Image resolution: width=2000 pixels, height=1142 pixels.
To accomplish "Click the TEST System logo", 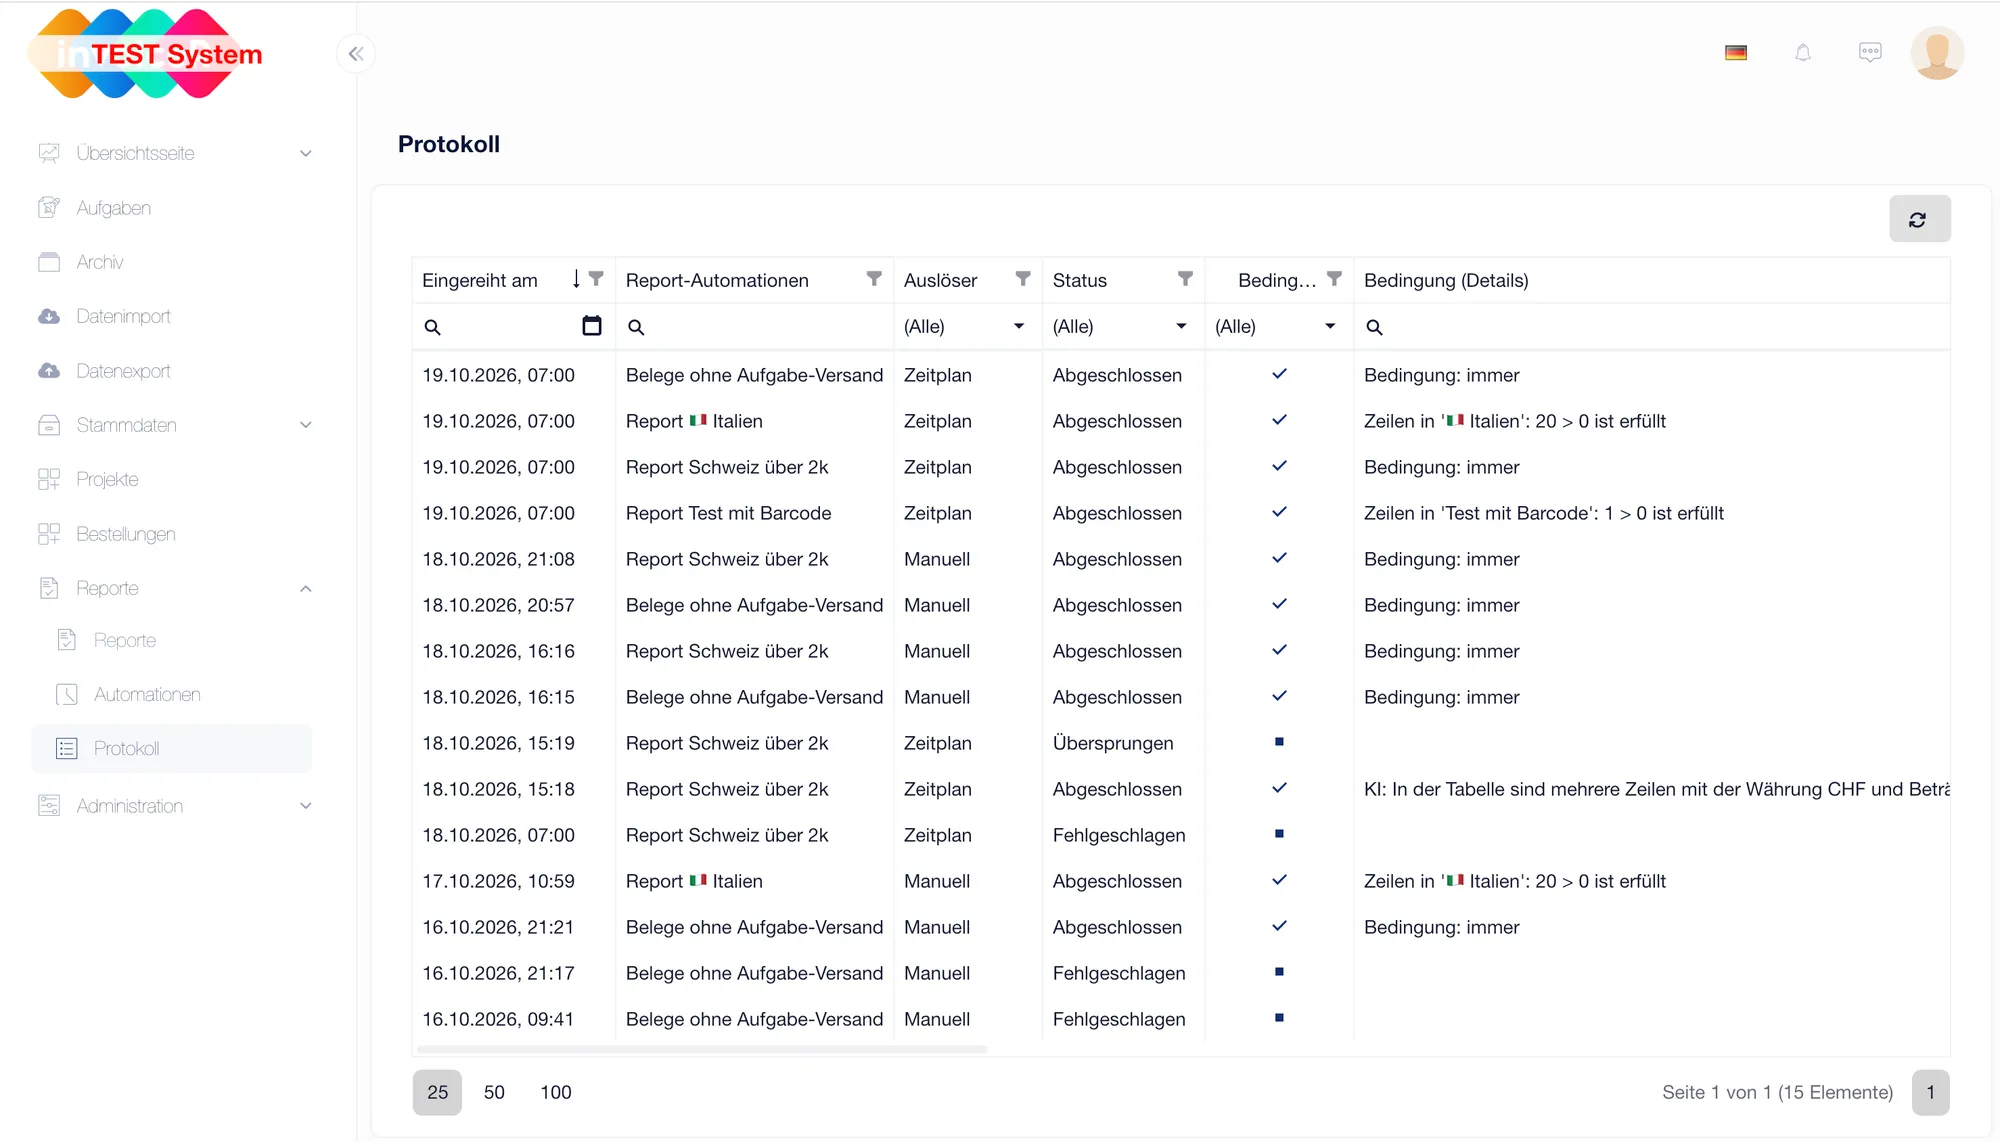I will (147, 54).
